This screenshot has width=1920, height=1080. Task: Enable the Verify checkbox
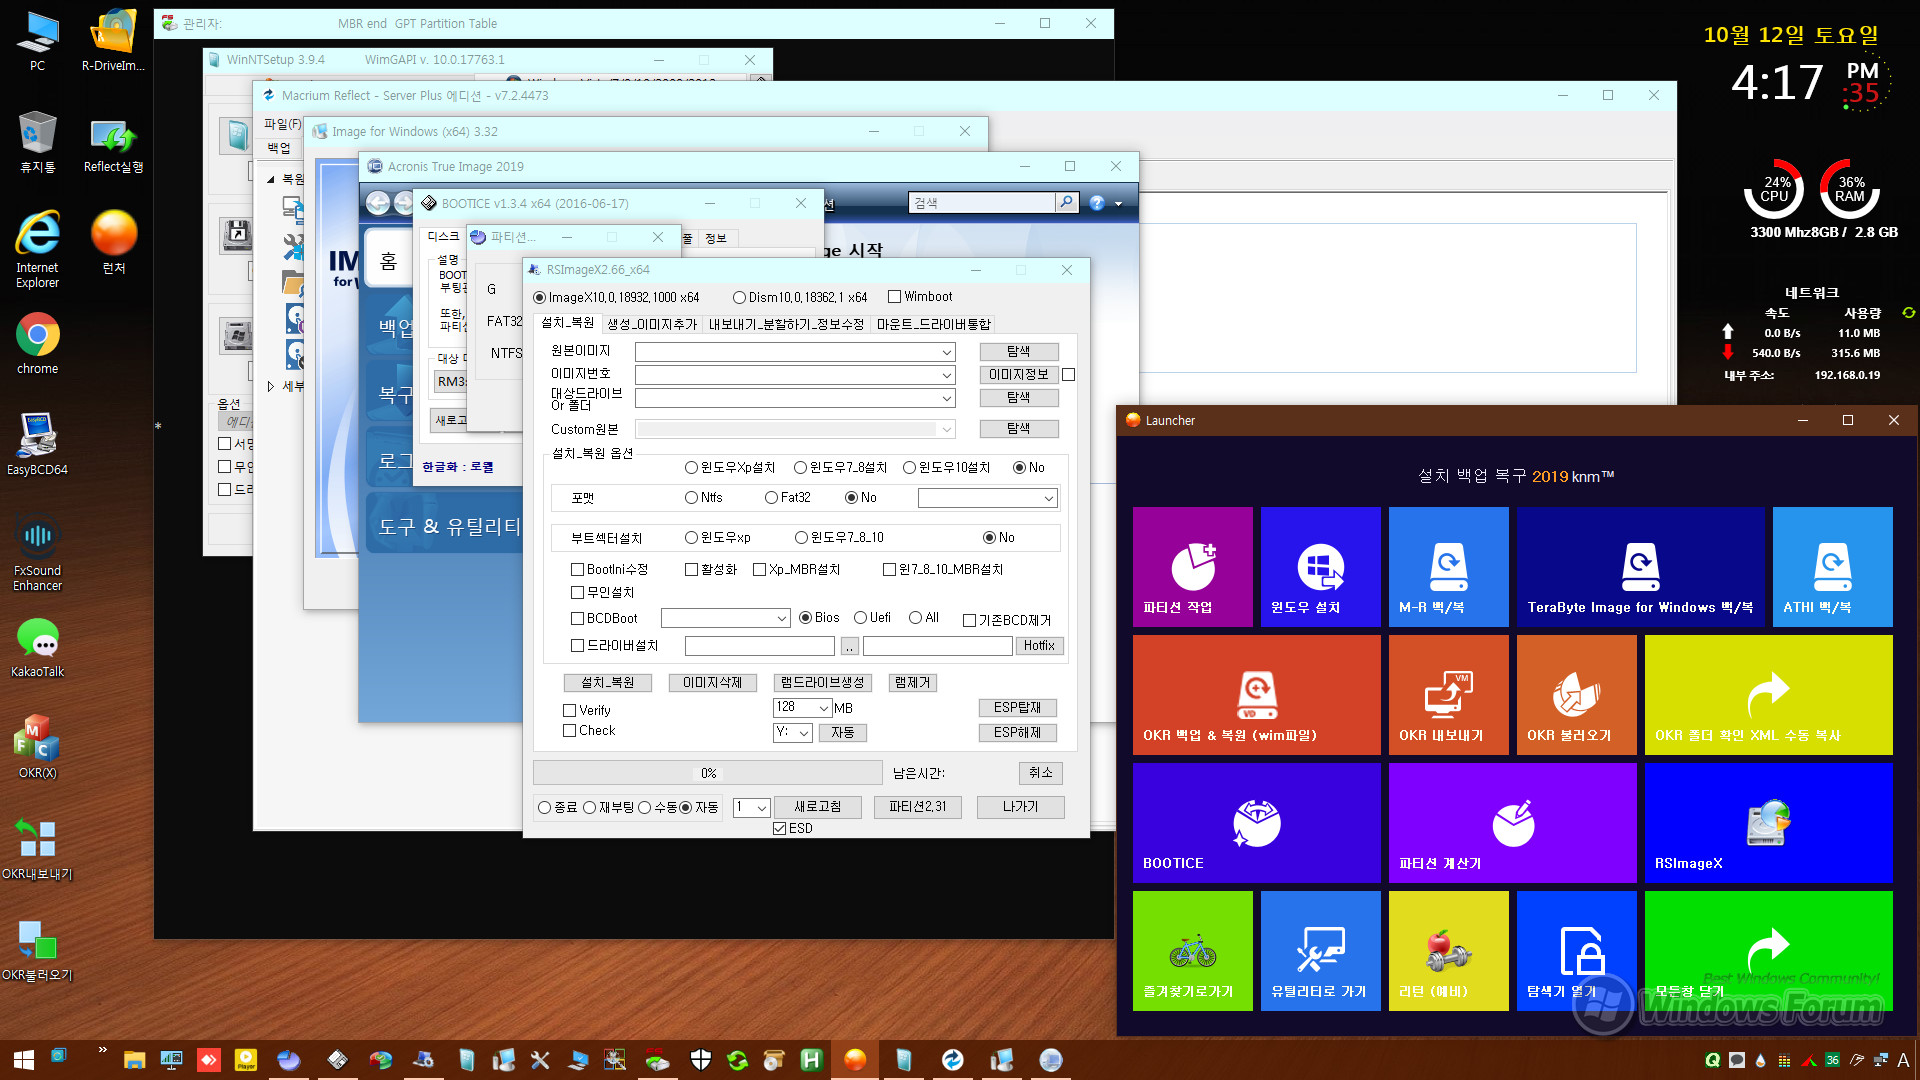point(569,710)
